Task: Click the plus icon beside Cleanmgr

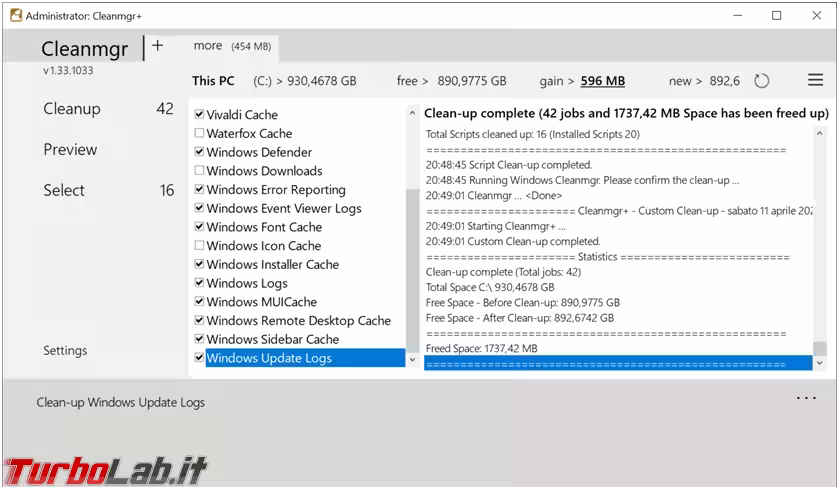Action: (x=157, y=45)
